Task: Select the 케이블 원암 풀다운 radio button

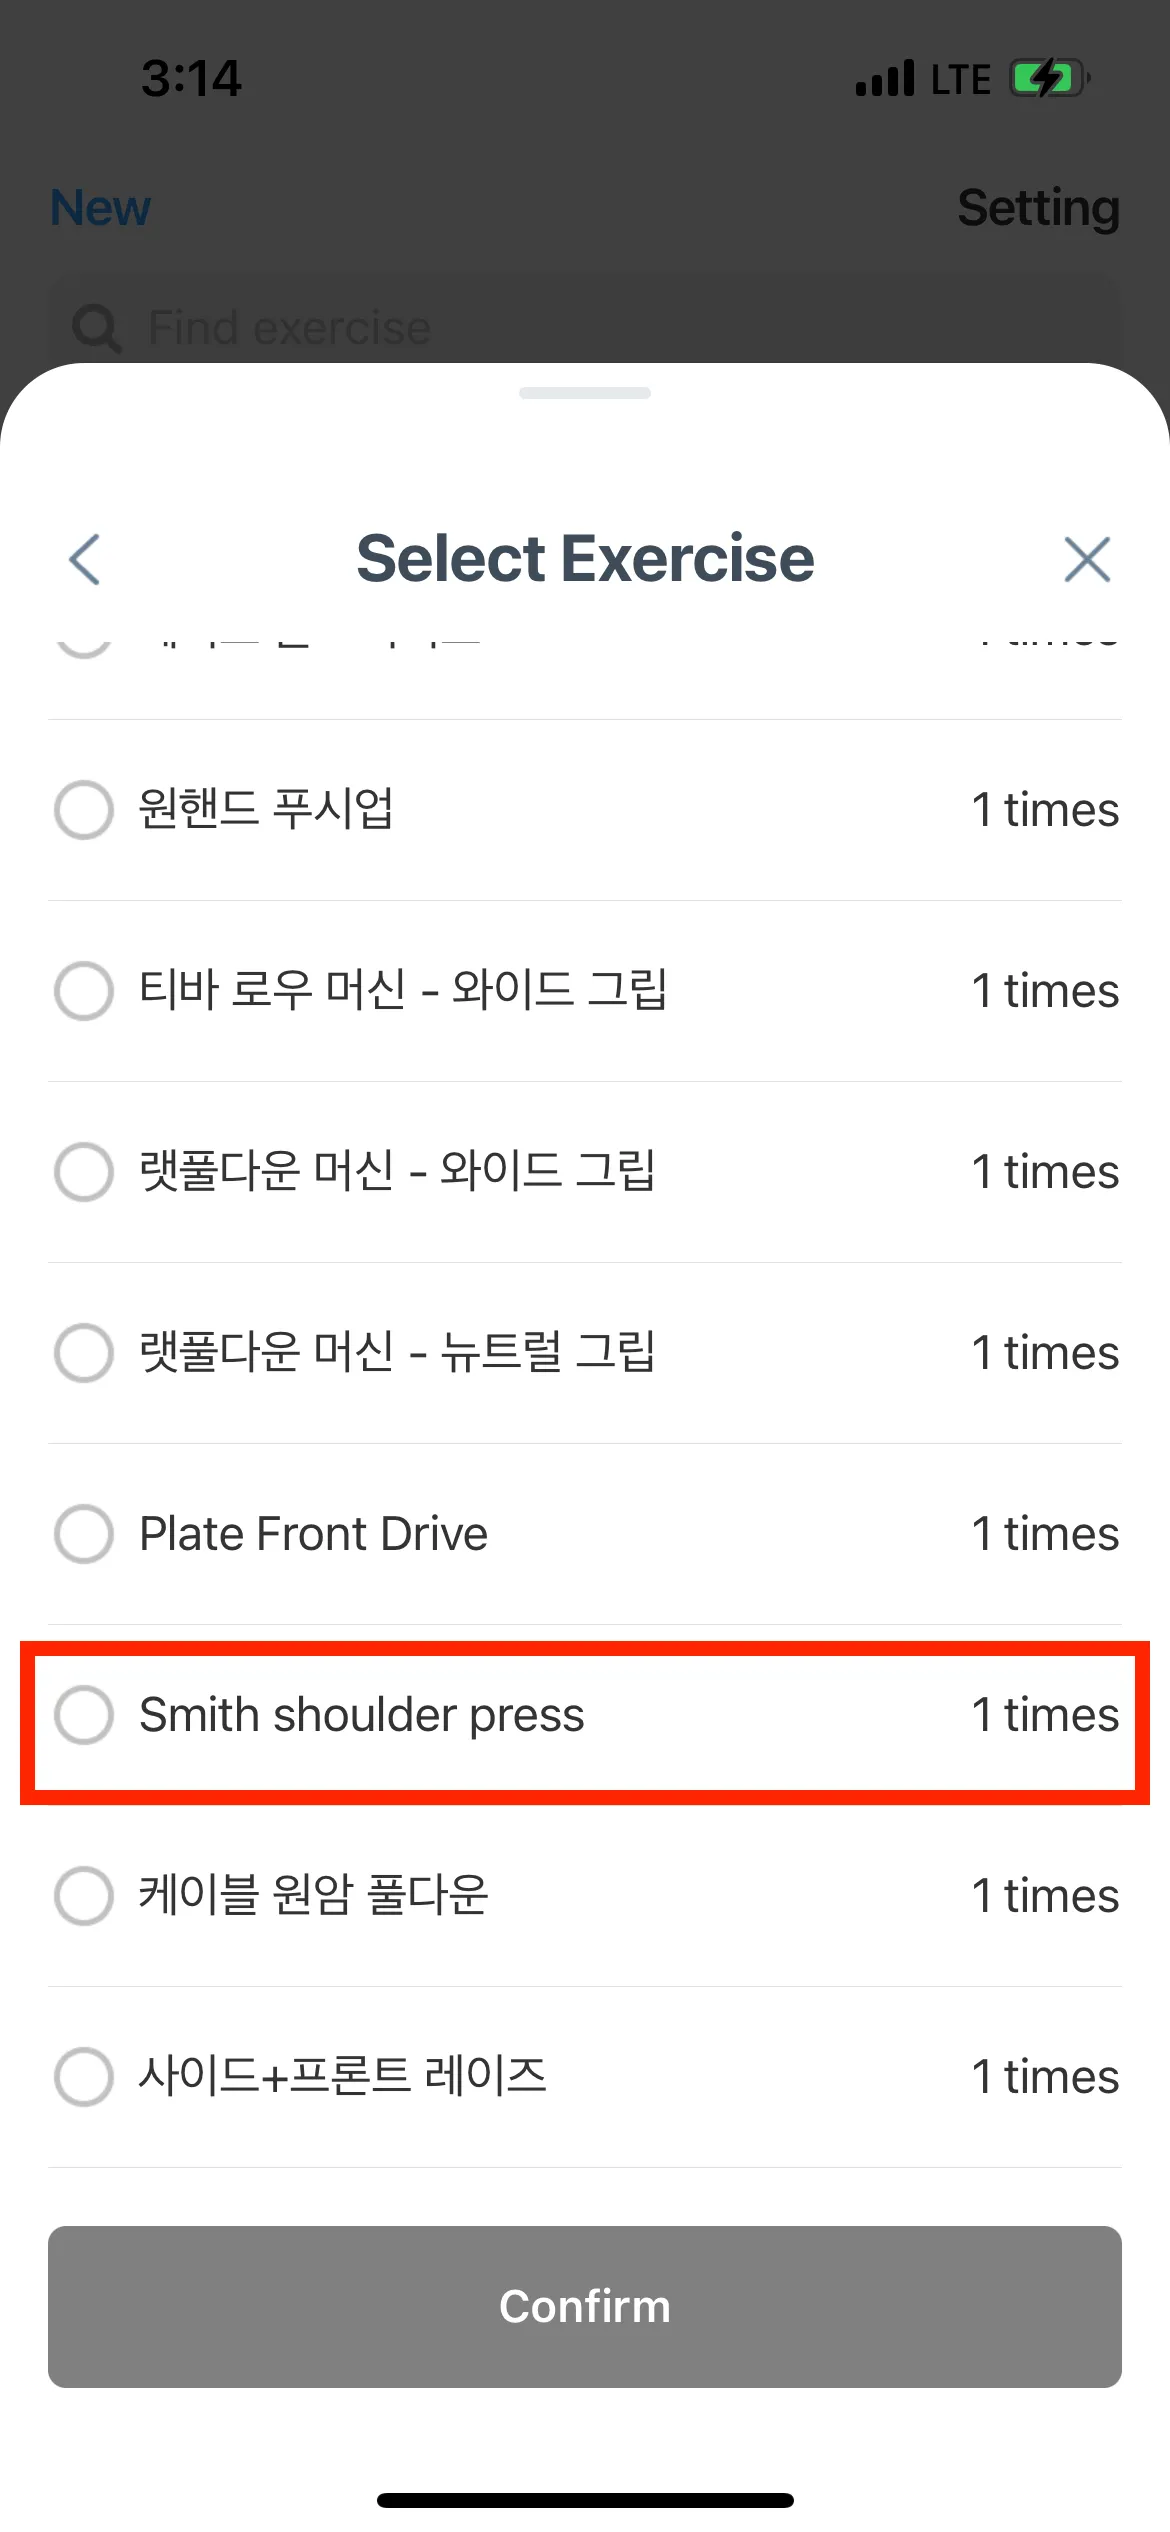Action: (84, 1896)
